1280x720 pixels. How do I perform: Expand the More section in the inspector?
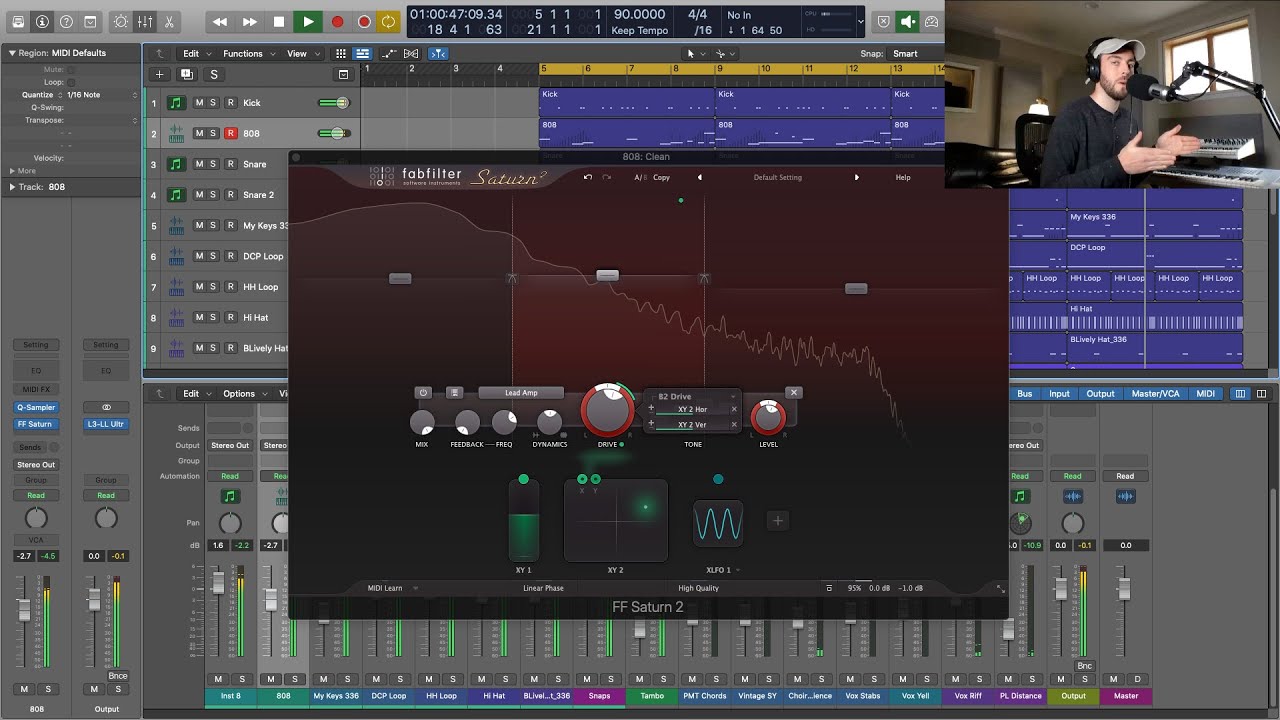(x=22, y=171)
